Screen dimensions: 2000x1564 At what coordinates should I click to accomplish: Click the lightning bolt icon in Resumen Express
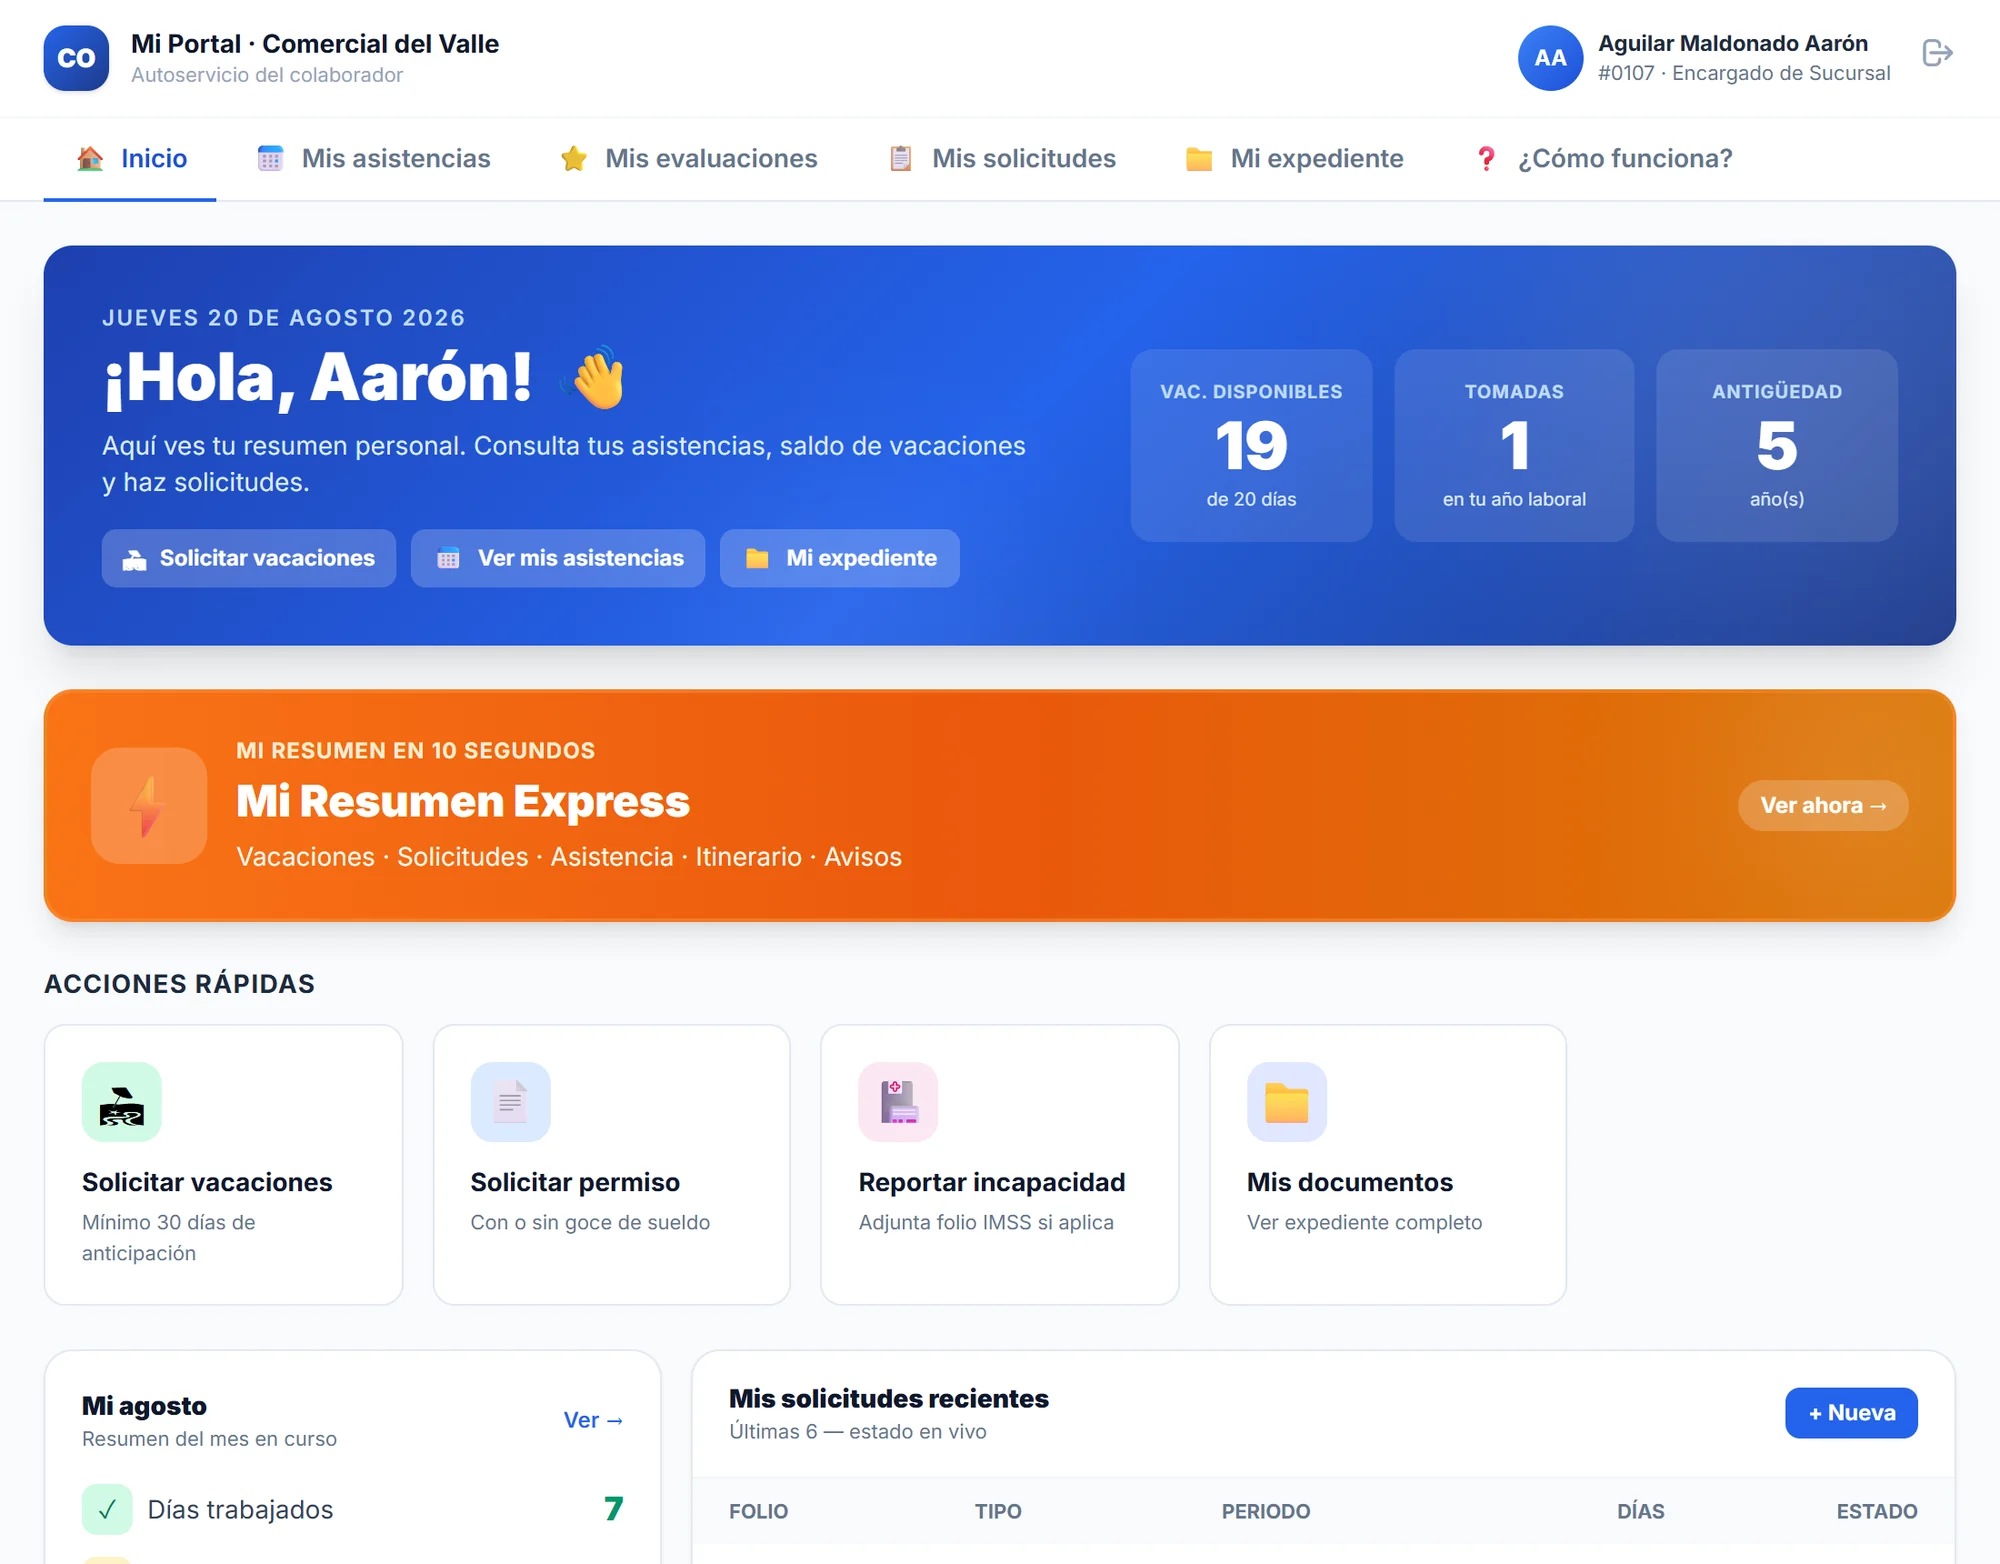[x=149, y=806]
